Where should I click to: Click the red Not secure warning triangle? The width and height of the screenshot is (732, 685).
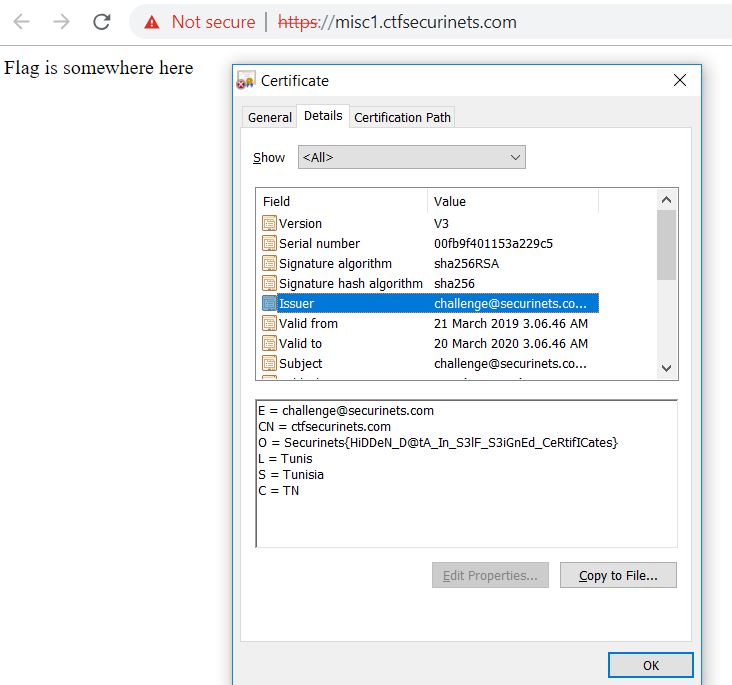[x=152, y=22]
